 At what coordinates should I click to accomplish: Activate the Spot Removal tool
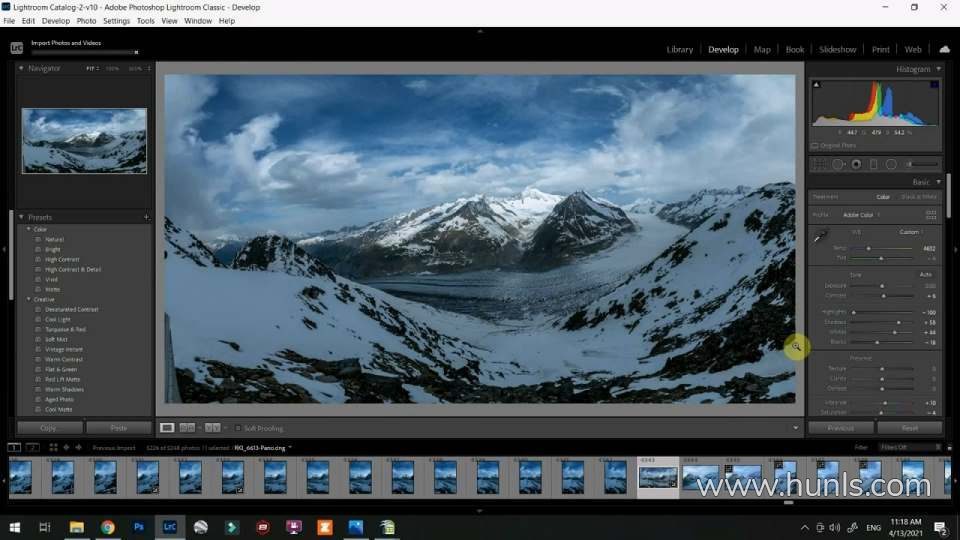click(x=839, y=164)
